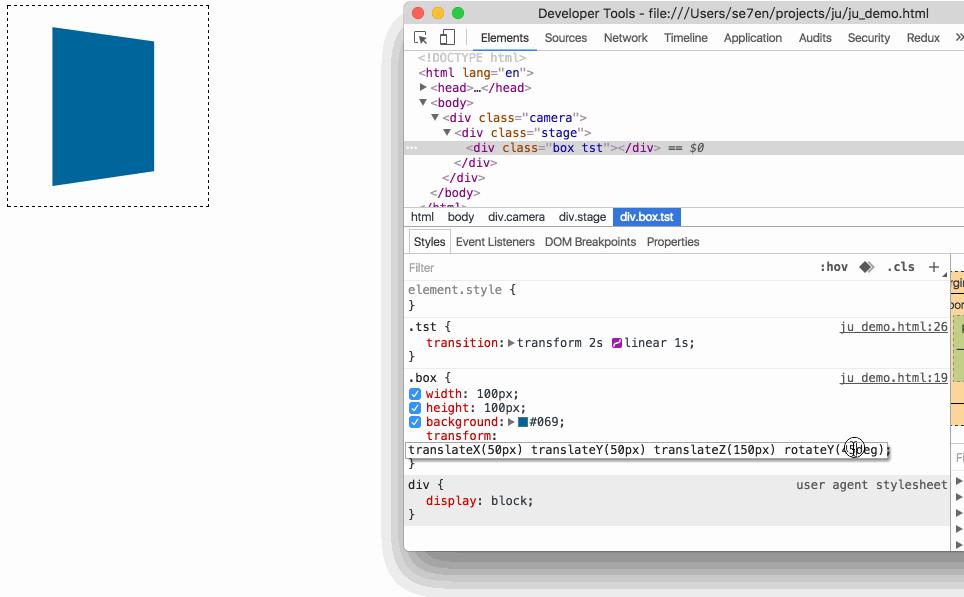Click the :hov pseudo-class states icon
This screenshot has height=597, width=964.
836,267
